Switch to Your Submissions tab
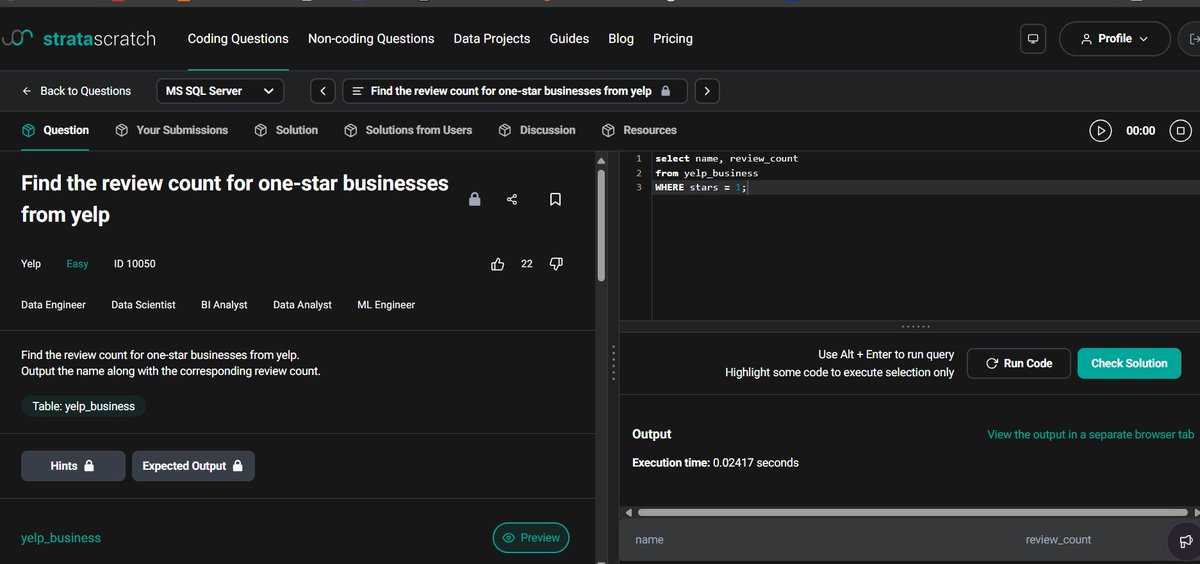 tap(171, 130)
